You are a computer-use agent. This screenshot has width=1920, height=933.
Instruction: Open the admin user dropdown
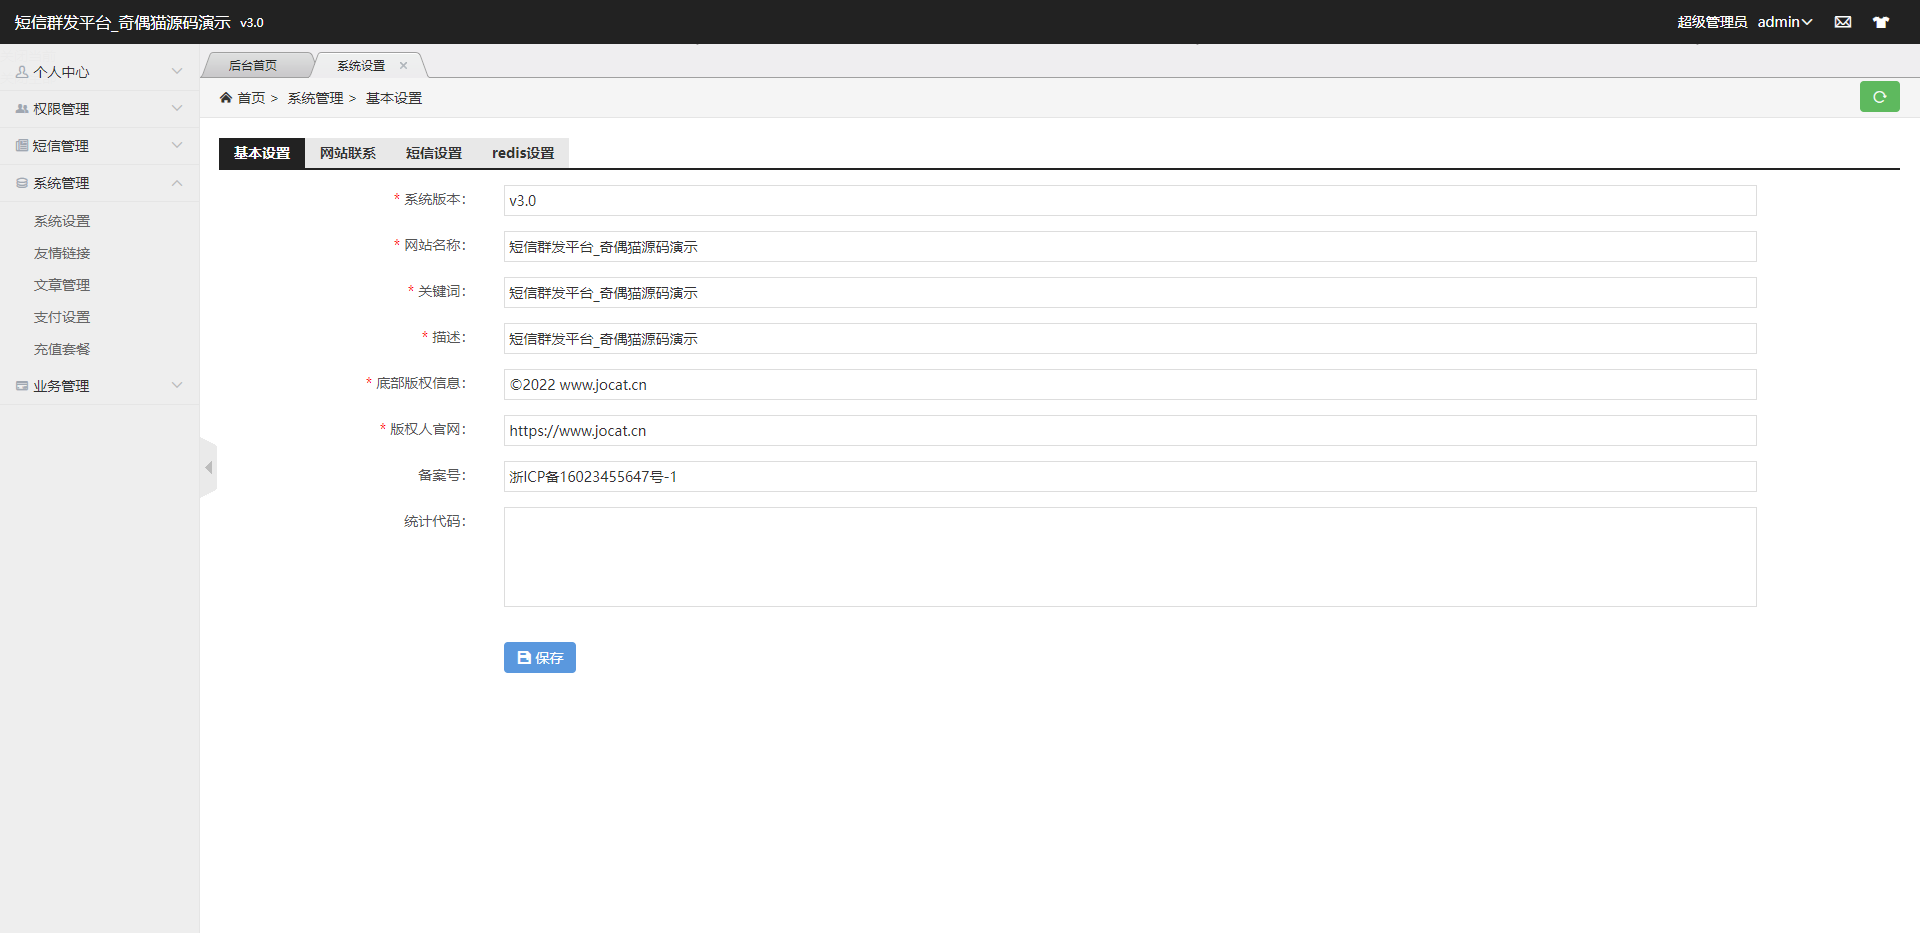point(1785,22)
